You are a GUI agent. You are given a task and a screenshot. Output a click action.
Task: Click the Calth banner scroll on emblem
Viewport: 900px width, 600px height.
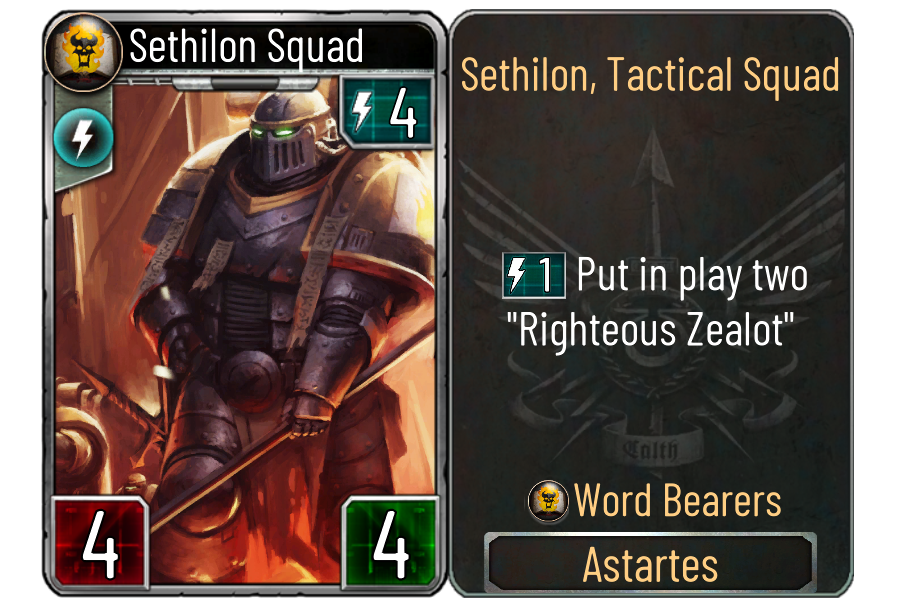tap(650, 449)
